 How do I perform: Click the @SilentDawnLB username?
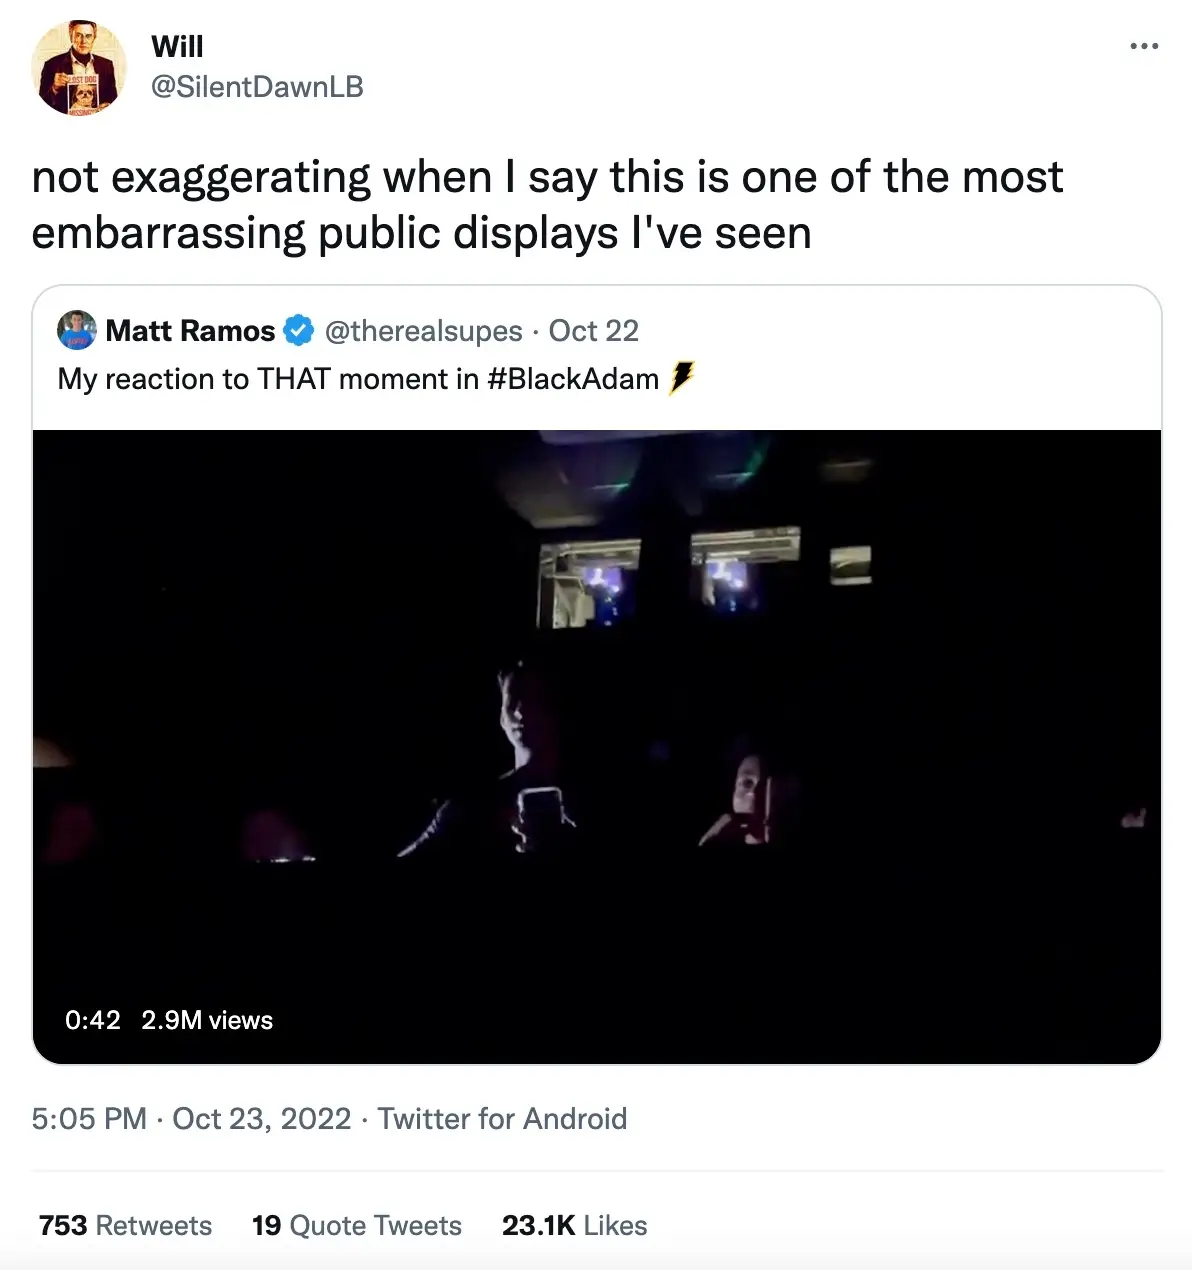click(257, 87)
